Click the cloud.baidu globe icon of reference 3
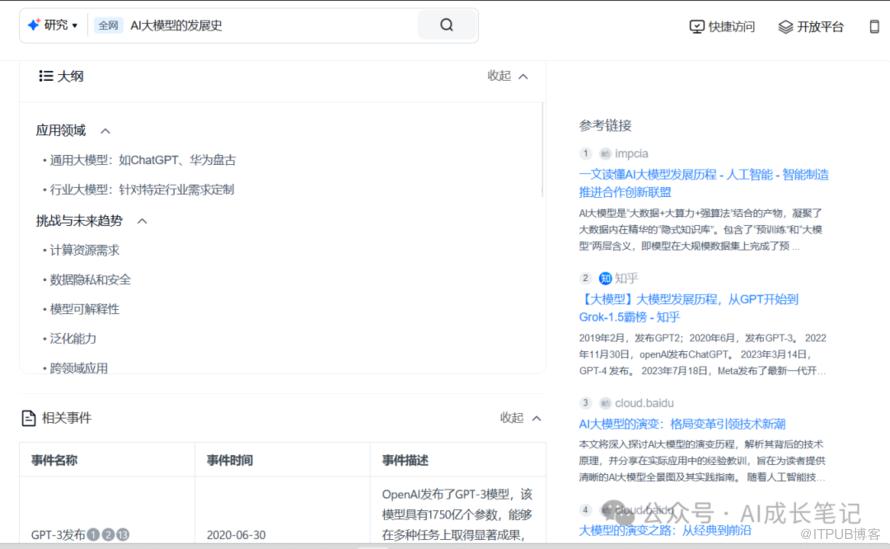This screenshot has height=549, width=890. [x=606, y=403]
